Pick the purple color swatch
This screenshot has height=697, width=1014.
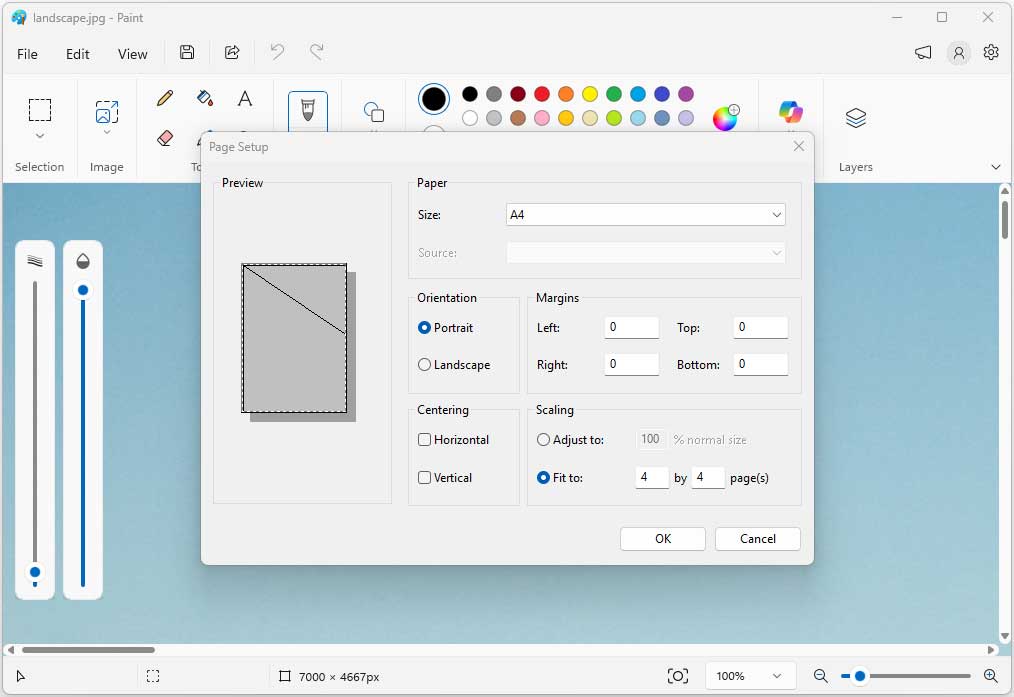point(685,94)
